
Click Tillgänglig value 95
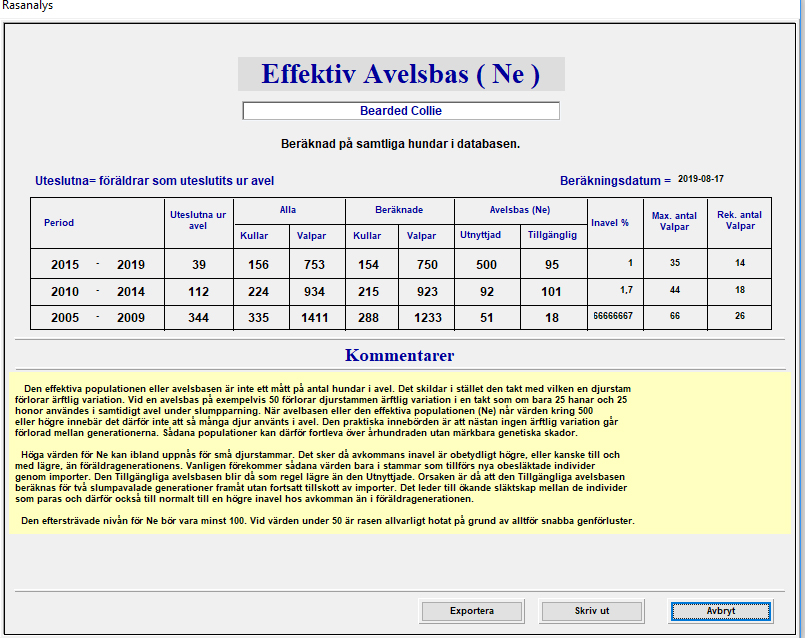[x=552, y=265]
